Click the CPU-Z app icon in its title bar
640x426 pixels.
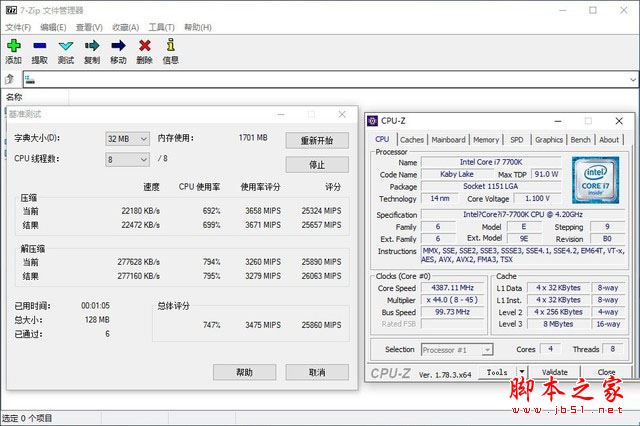point(372,121)
